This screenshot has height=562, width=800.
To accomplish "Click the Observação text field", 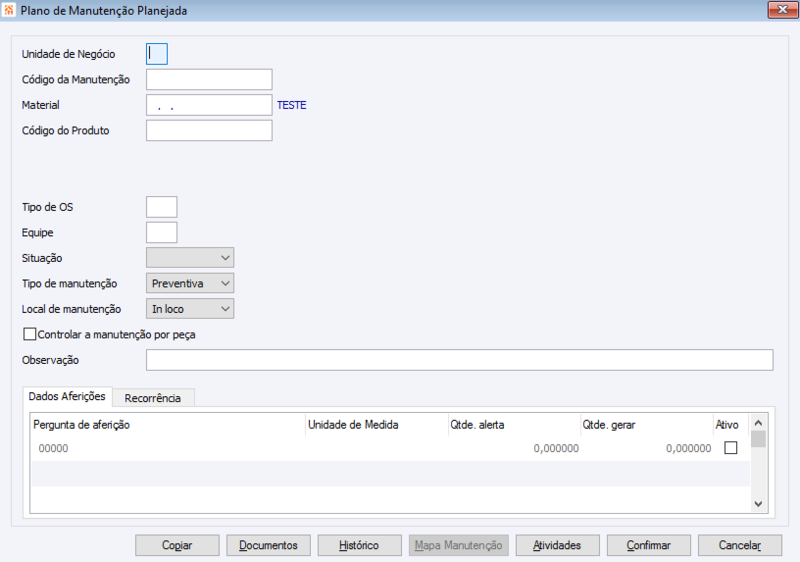I will (x=460, y=360).
